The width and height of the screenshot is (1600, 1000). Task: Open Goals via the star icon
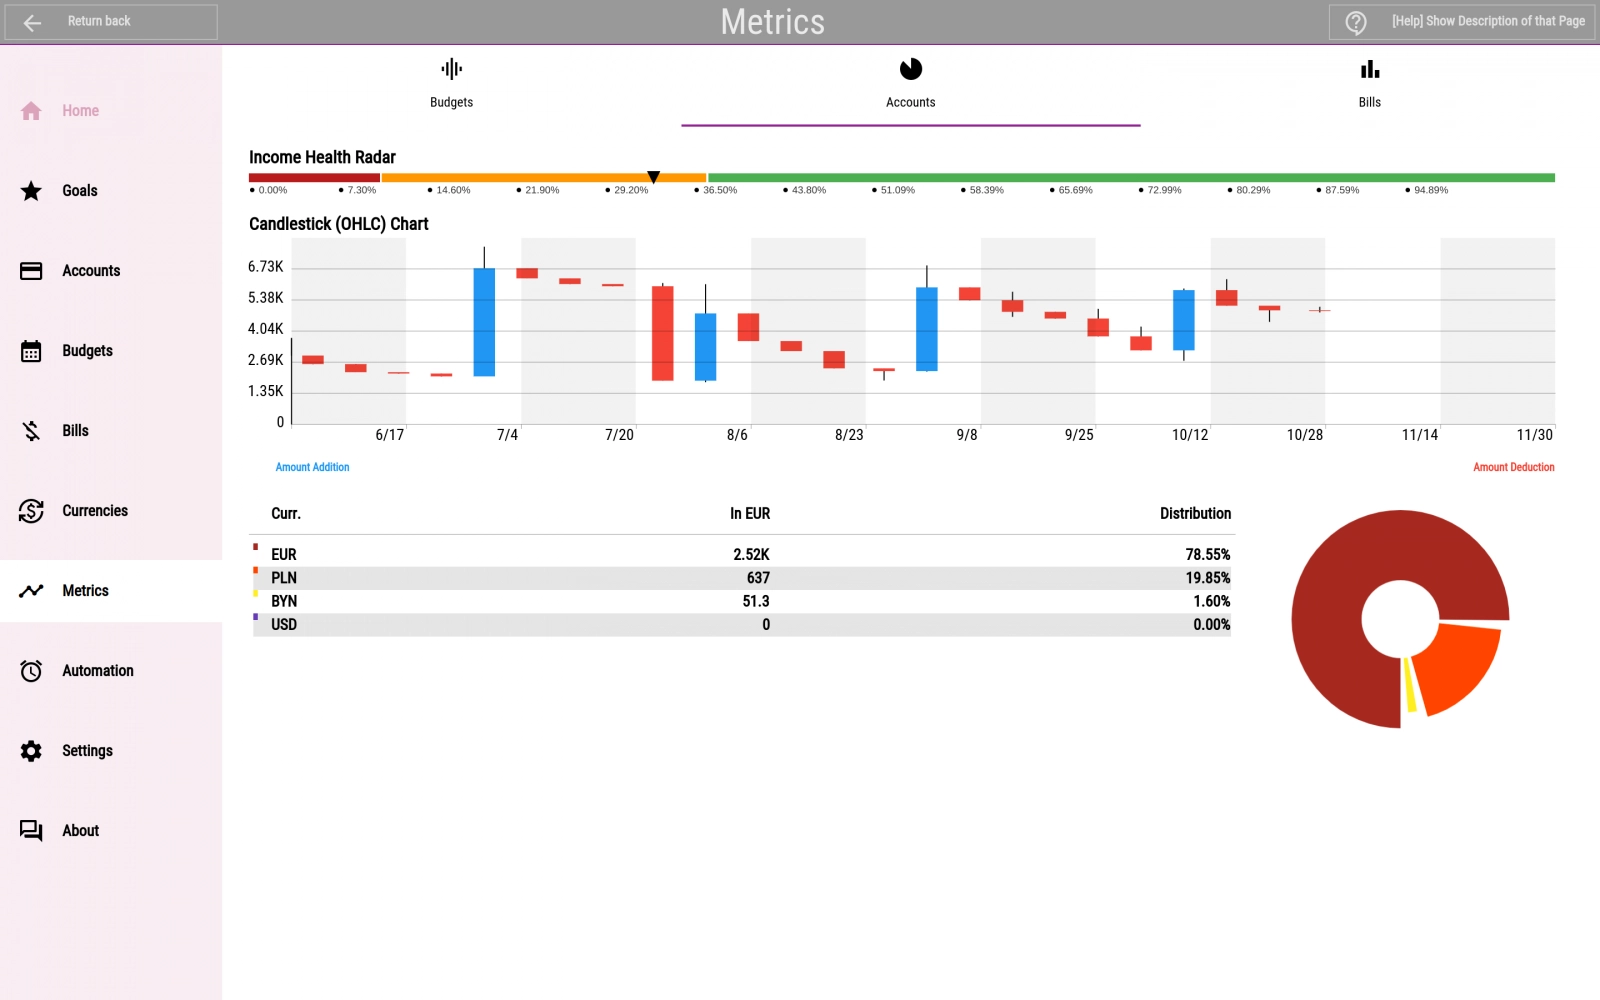pos(31,191)
